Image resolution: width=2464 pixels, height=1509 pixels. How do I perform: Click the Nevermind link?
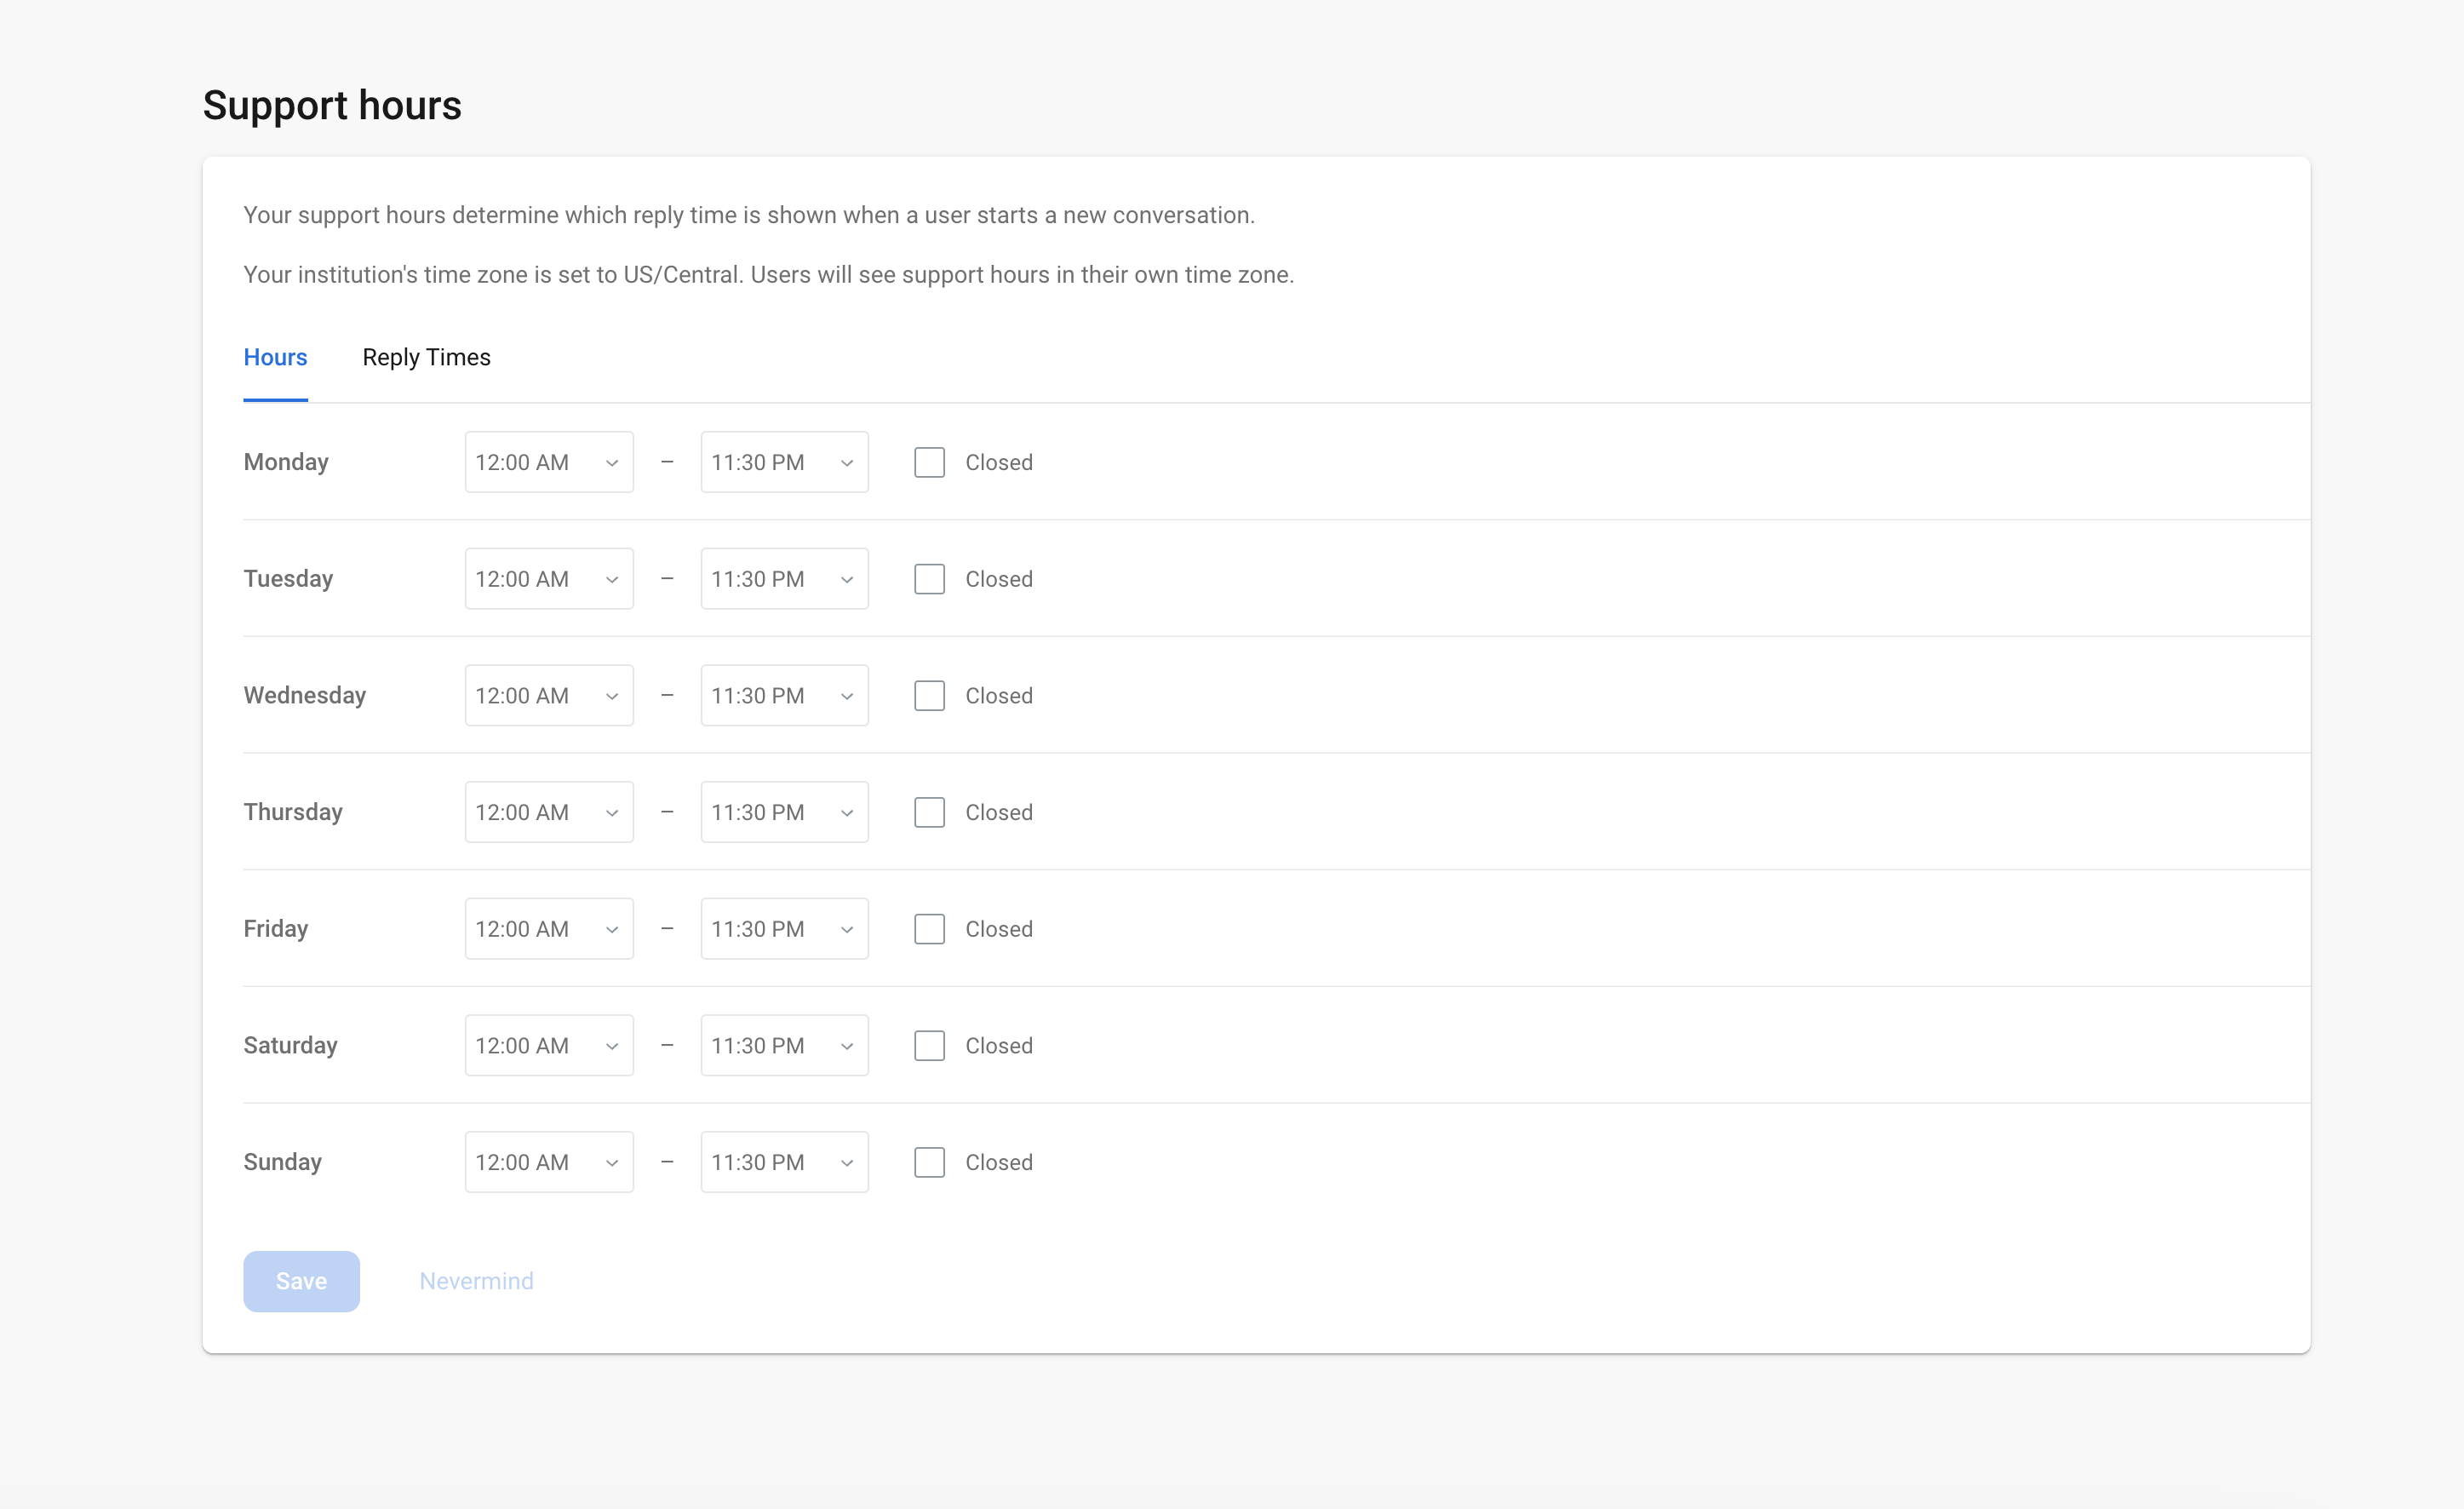point(476,1281)
